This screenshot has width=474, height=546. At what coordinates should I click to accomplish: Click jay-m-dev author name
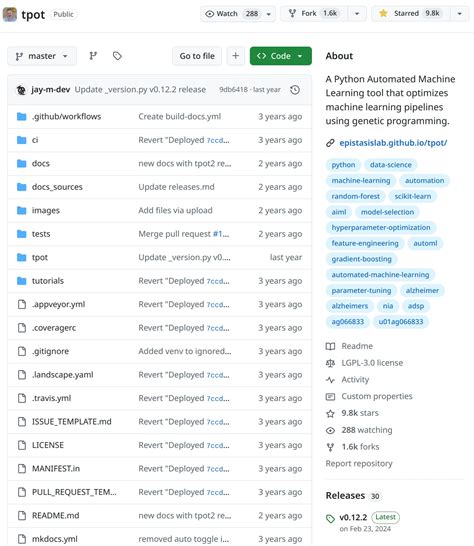51,90
